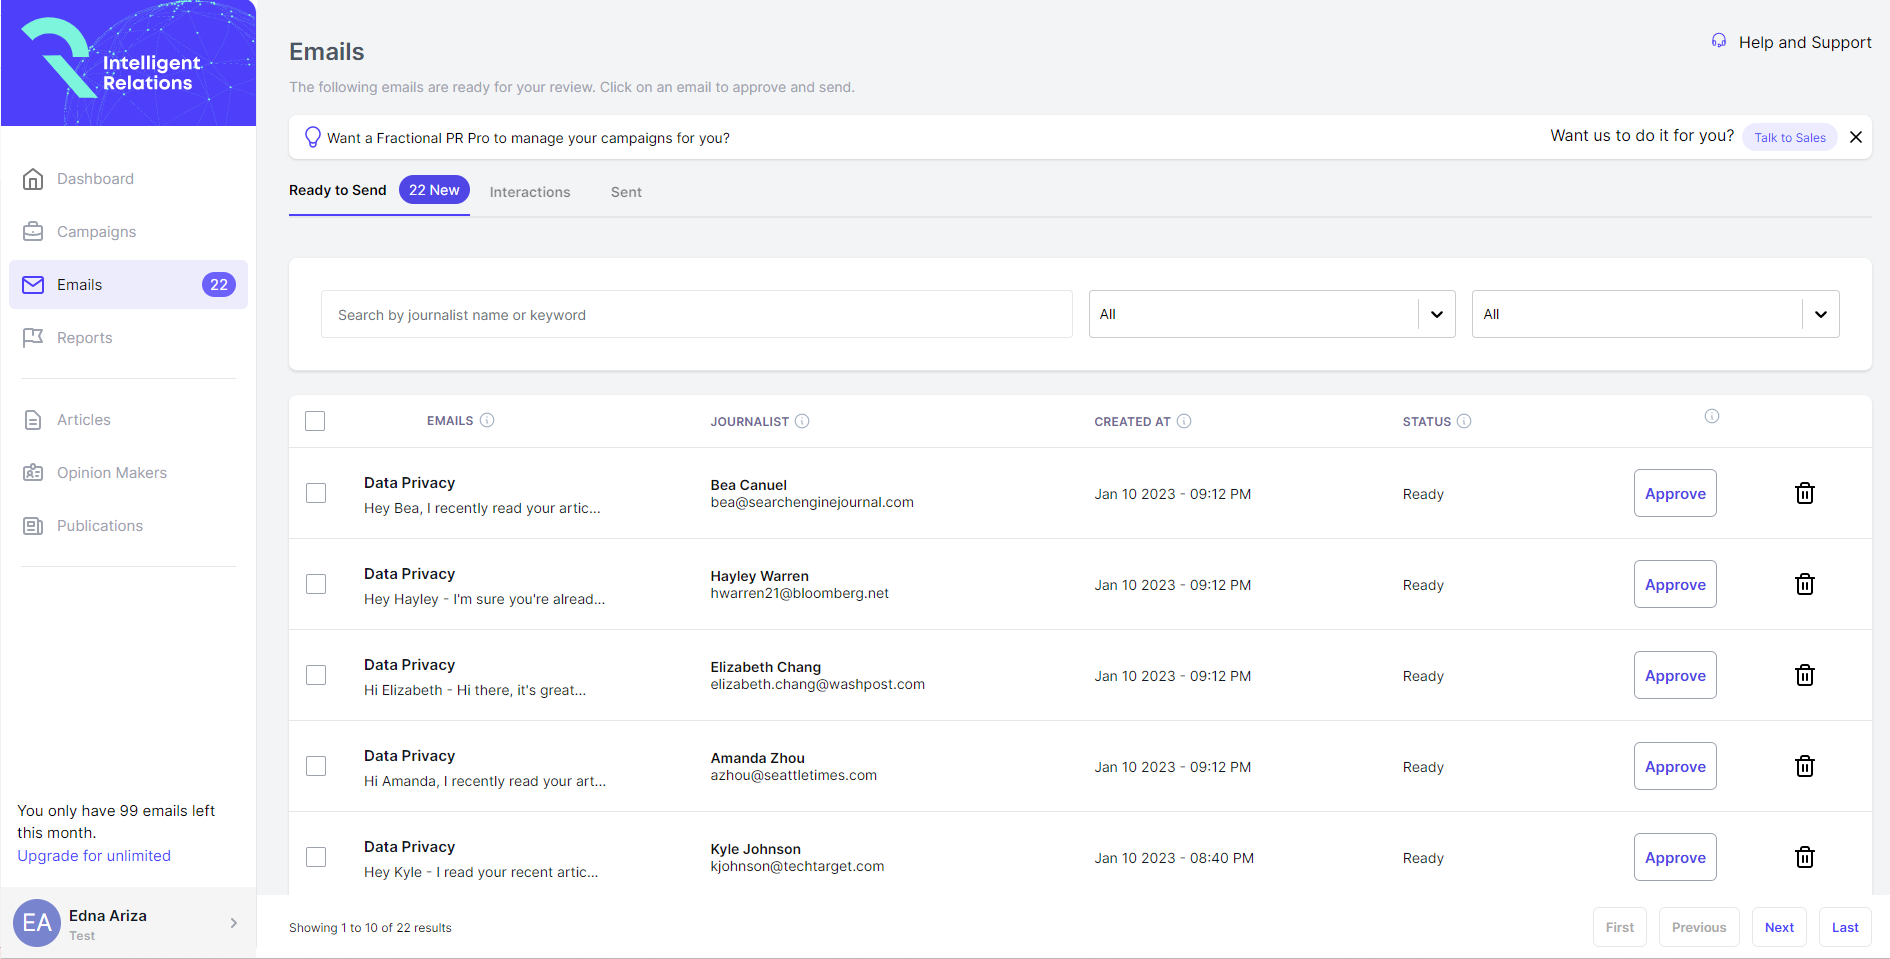
Task: Select all emails with header checkbox
Action: click(x=315, y=421)
